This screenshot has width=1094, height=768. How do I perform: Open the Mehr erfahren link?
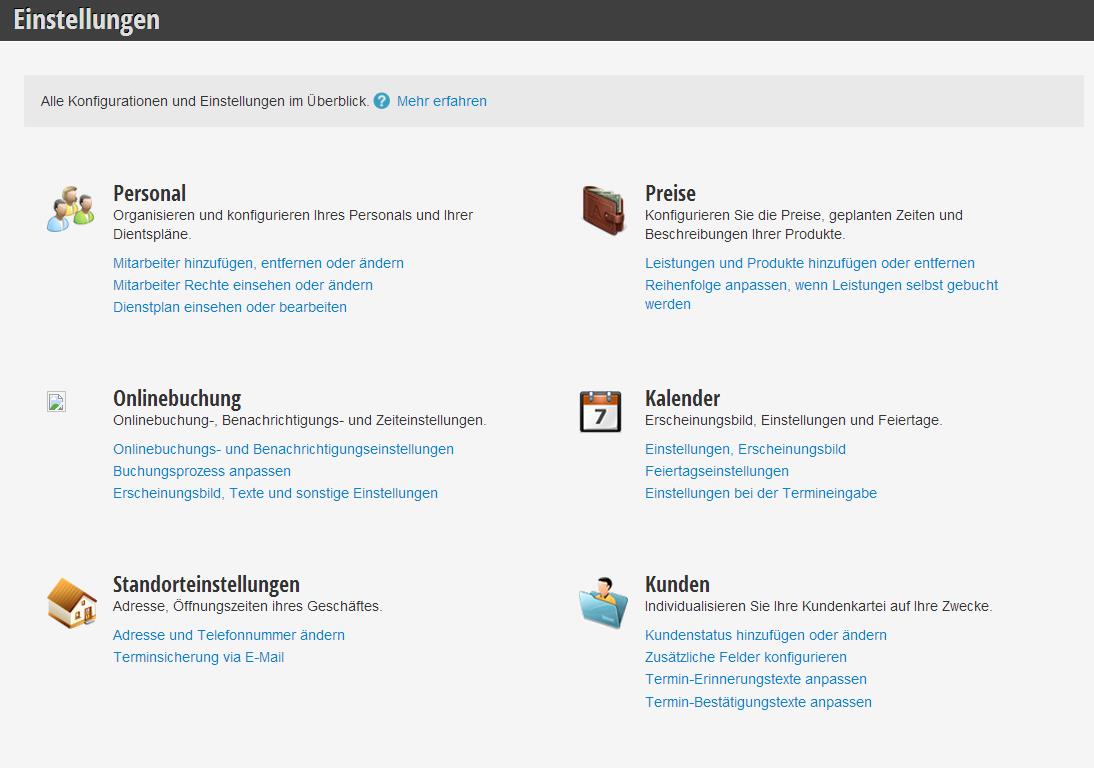(x=442, y=101)
